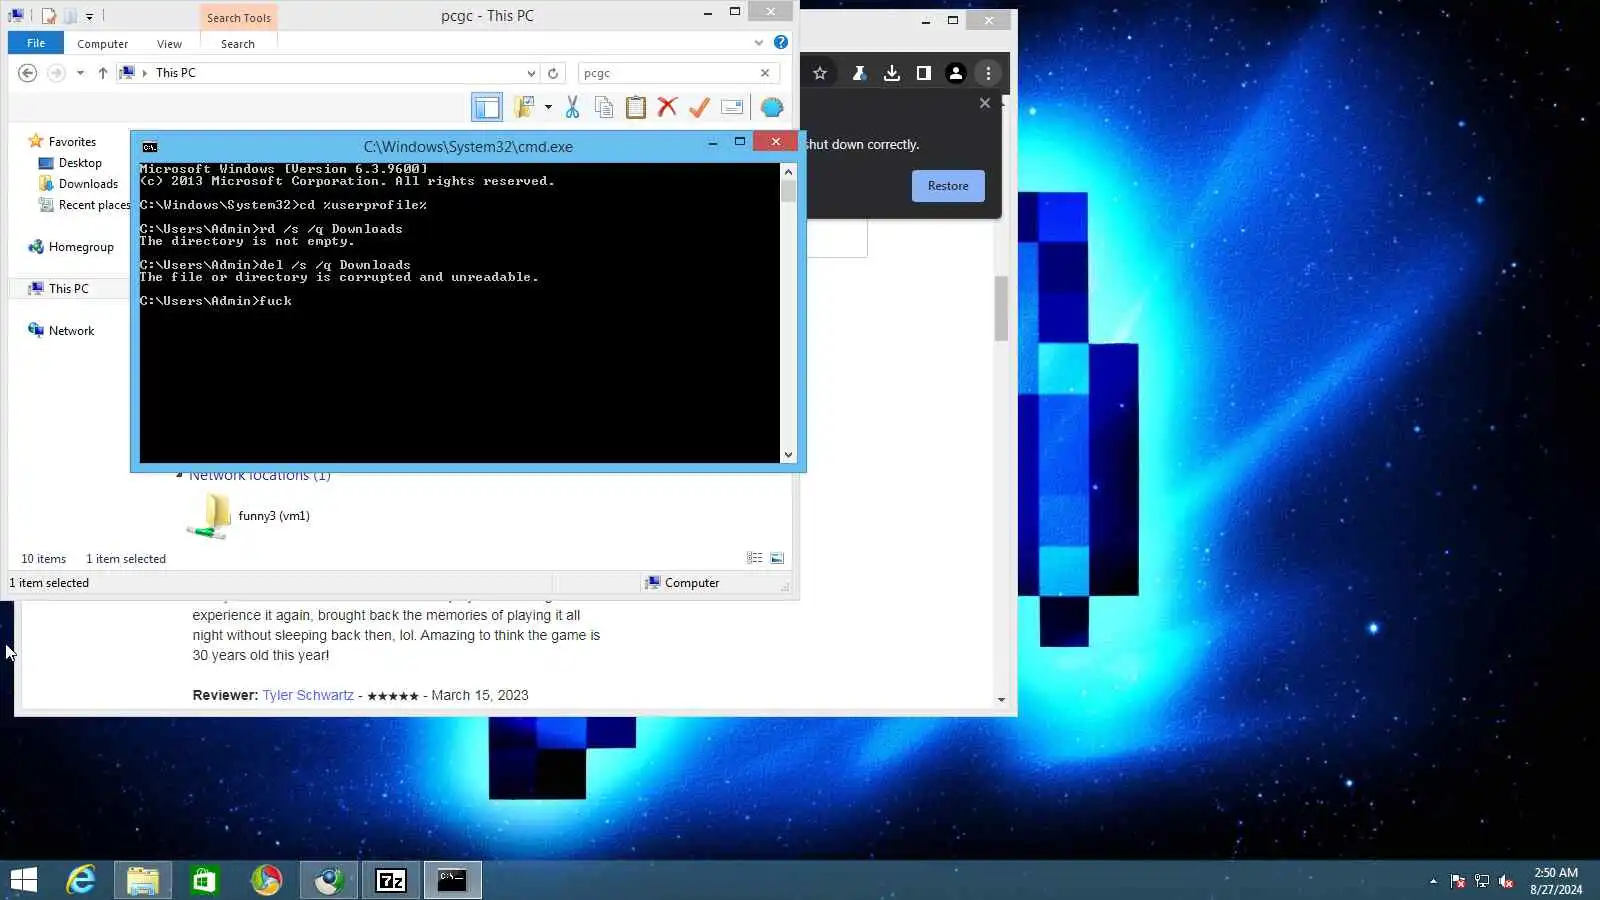1600x900 pixels.
Task: Open Chrome three-dot menu
Action: click(x=988, y=73)
